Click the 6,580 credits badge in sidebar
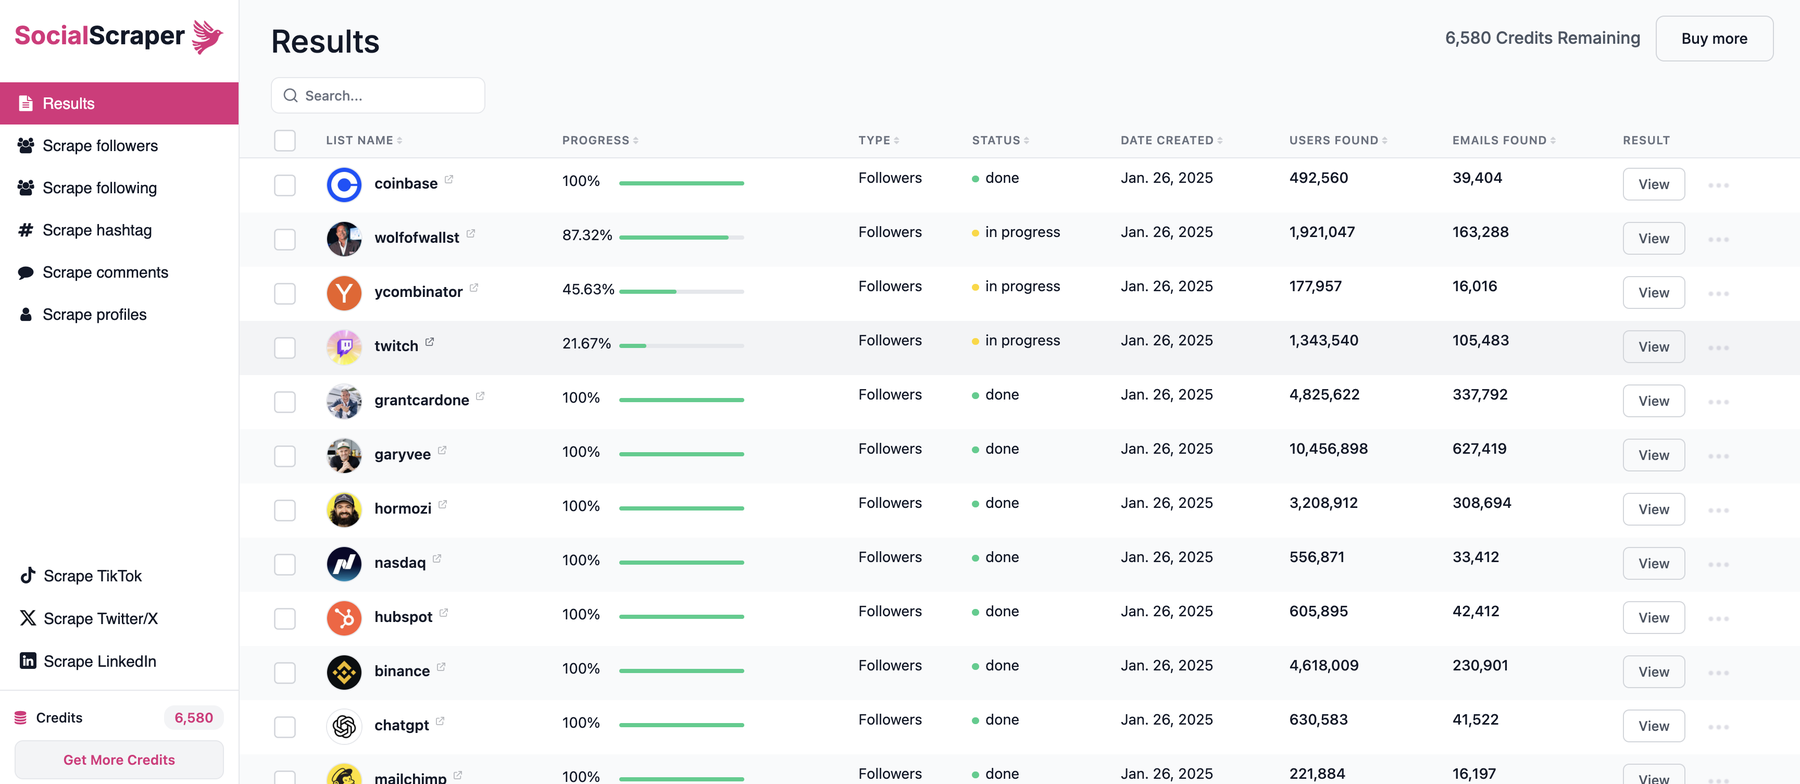1800x784 pixels. [x=193, y=718]
